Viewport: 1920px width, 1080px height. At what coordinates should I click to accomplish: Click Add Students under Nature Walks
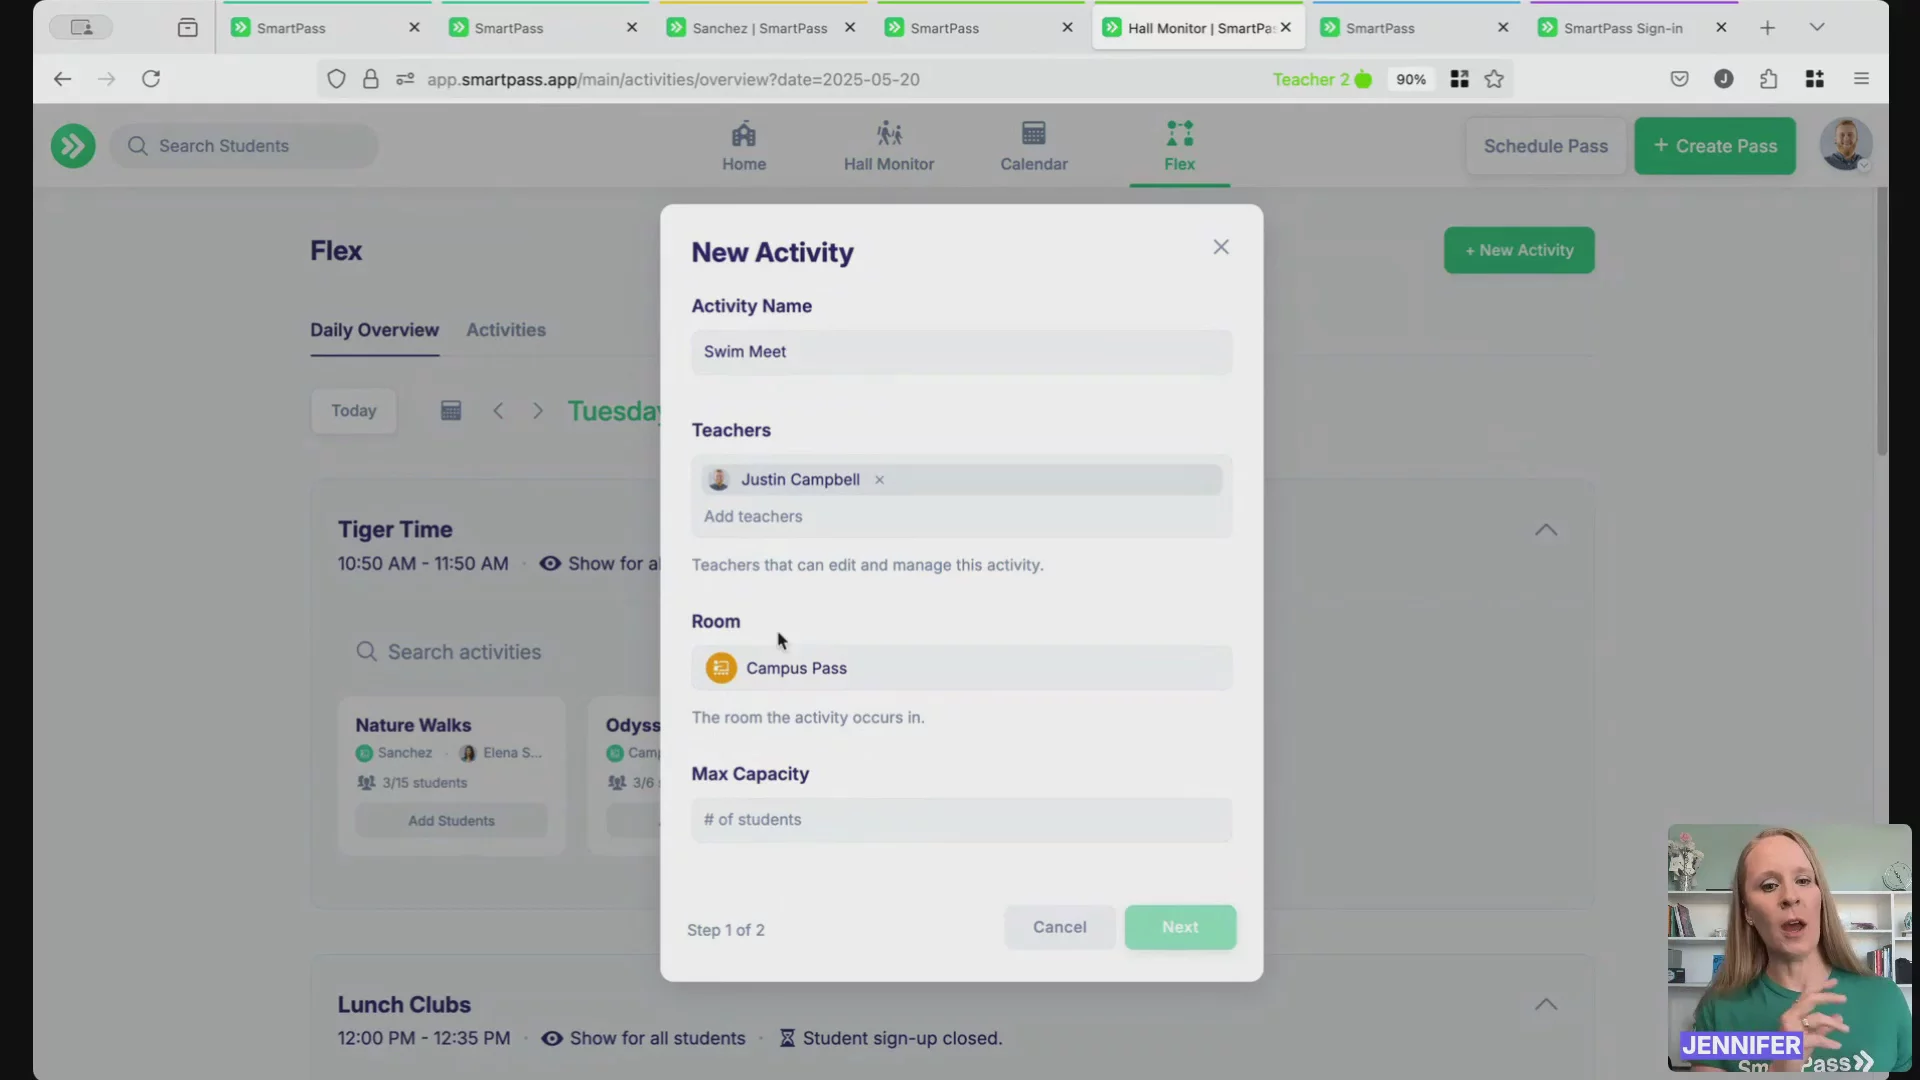(451, 821)
